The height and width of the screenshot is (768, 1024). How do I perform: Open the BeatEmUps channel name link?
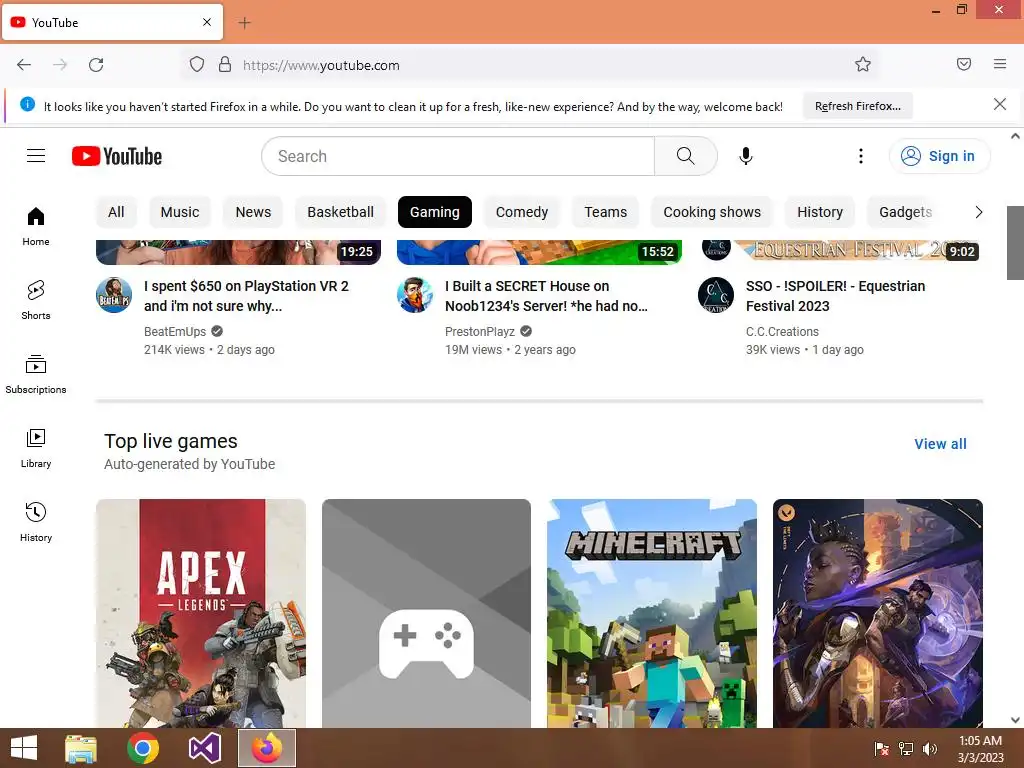tap(175, 332)
